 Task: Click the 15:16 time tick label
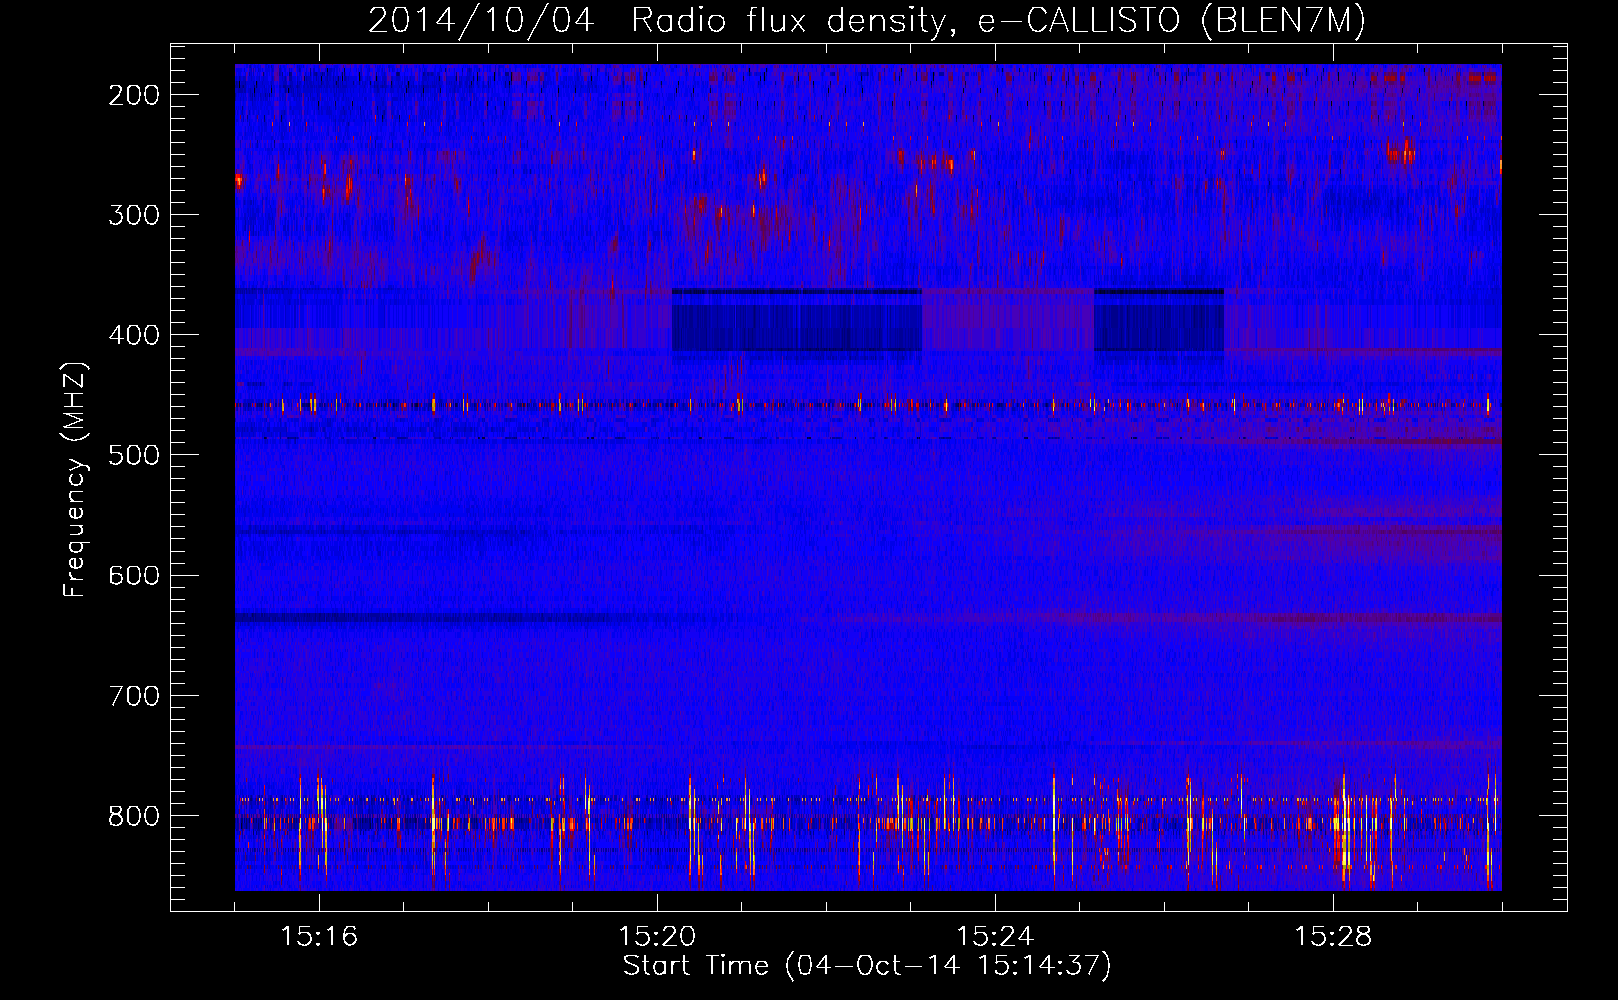[319, 937]
